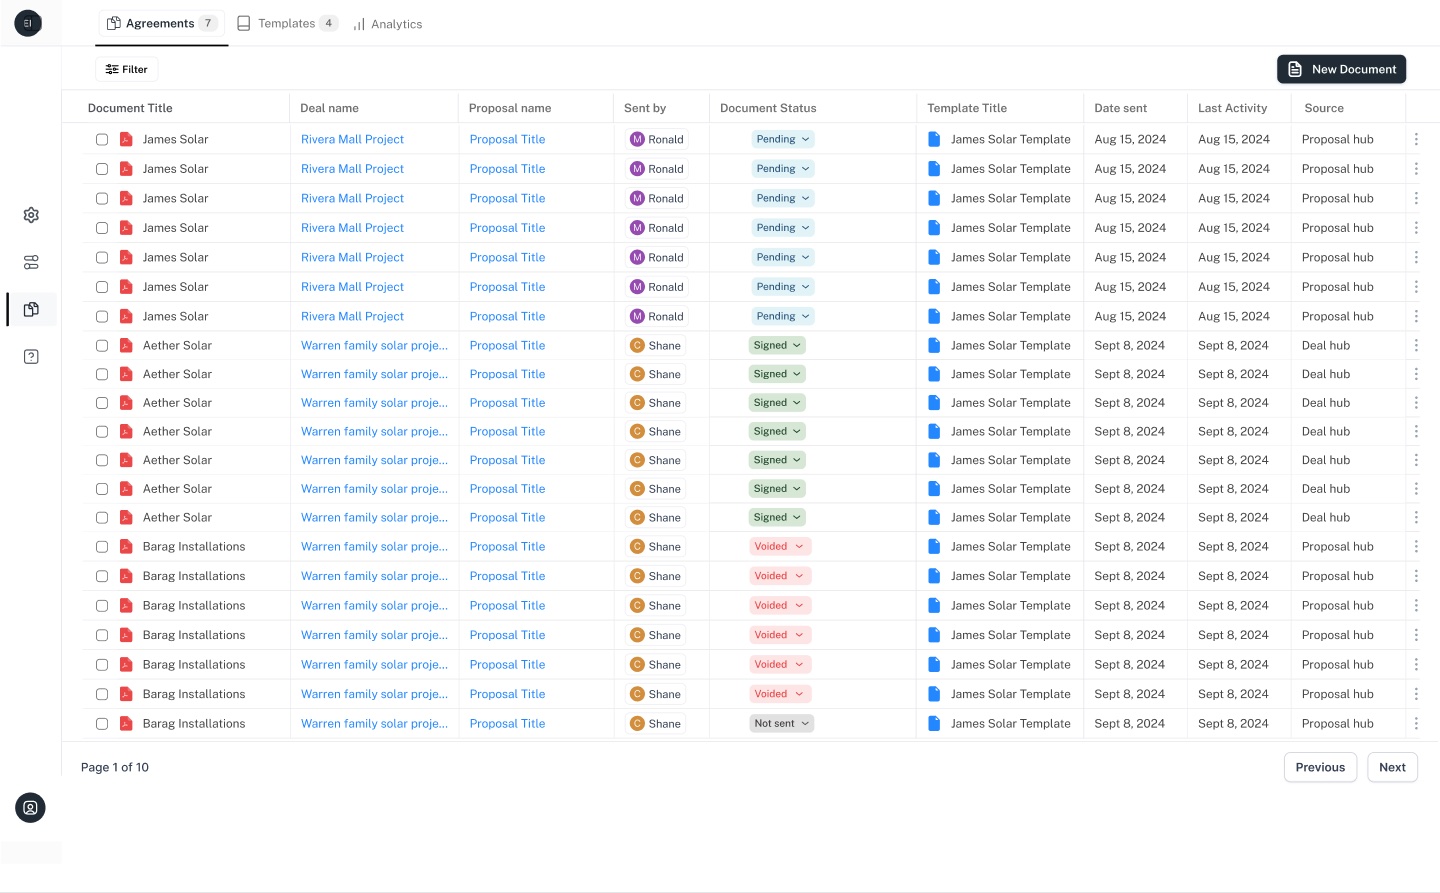Click the company logo avatar in sidebar
Image resolution: width=1440 pixels, height=893 pixels.
point(28,23)
